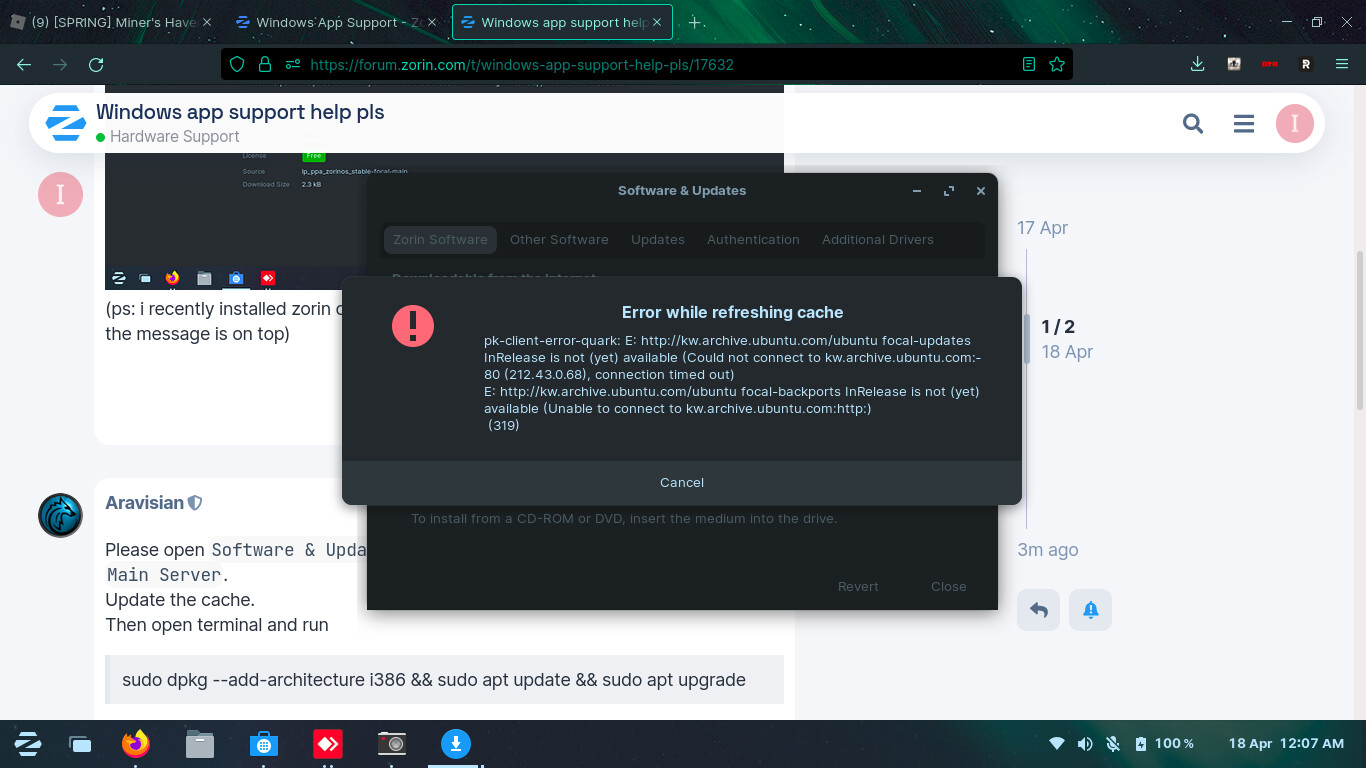
Task: Open the volume speaker tray icon
Action: point(1085,744)
